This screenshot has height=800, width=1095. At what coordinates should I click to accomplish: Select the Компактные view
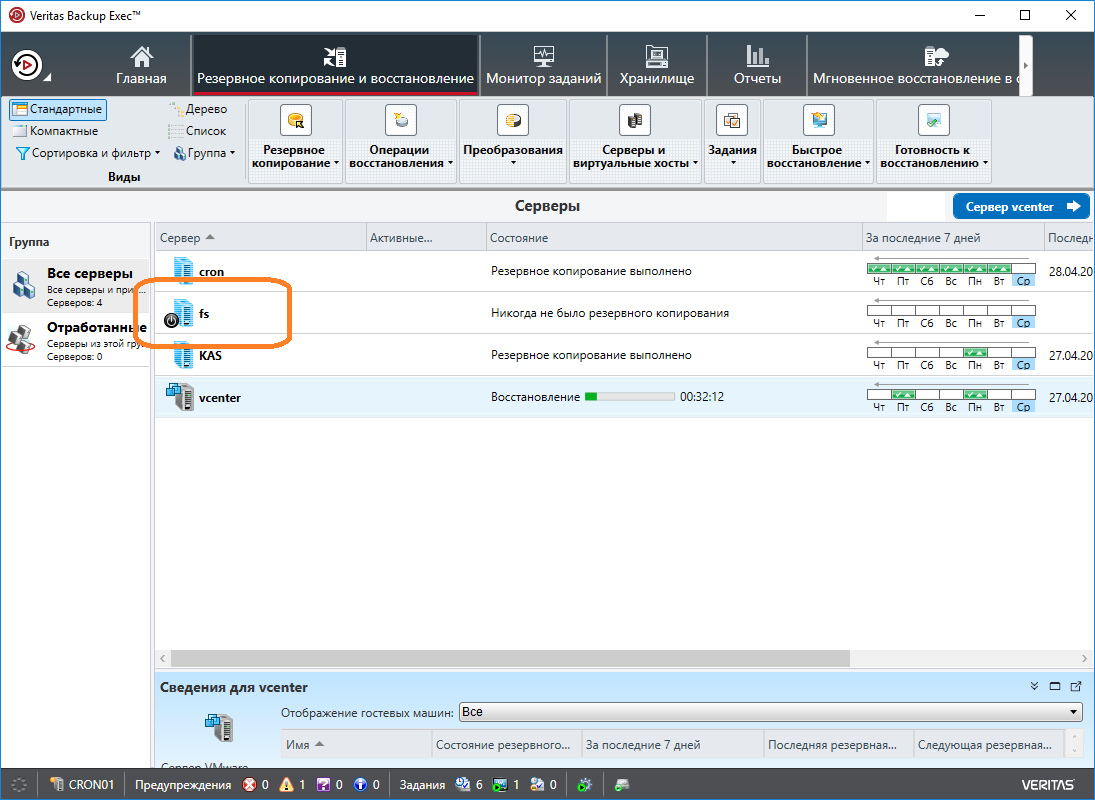[56, 131]
